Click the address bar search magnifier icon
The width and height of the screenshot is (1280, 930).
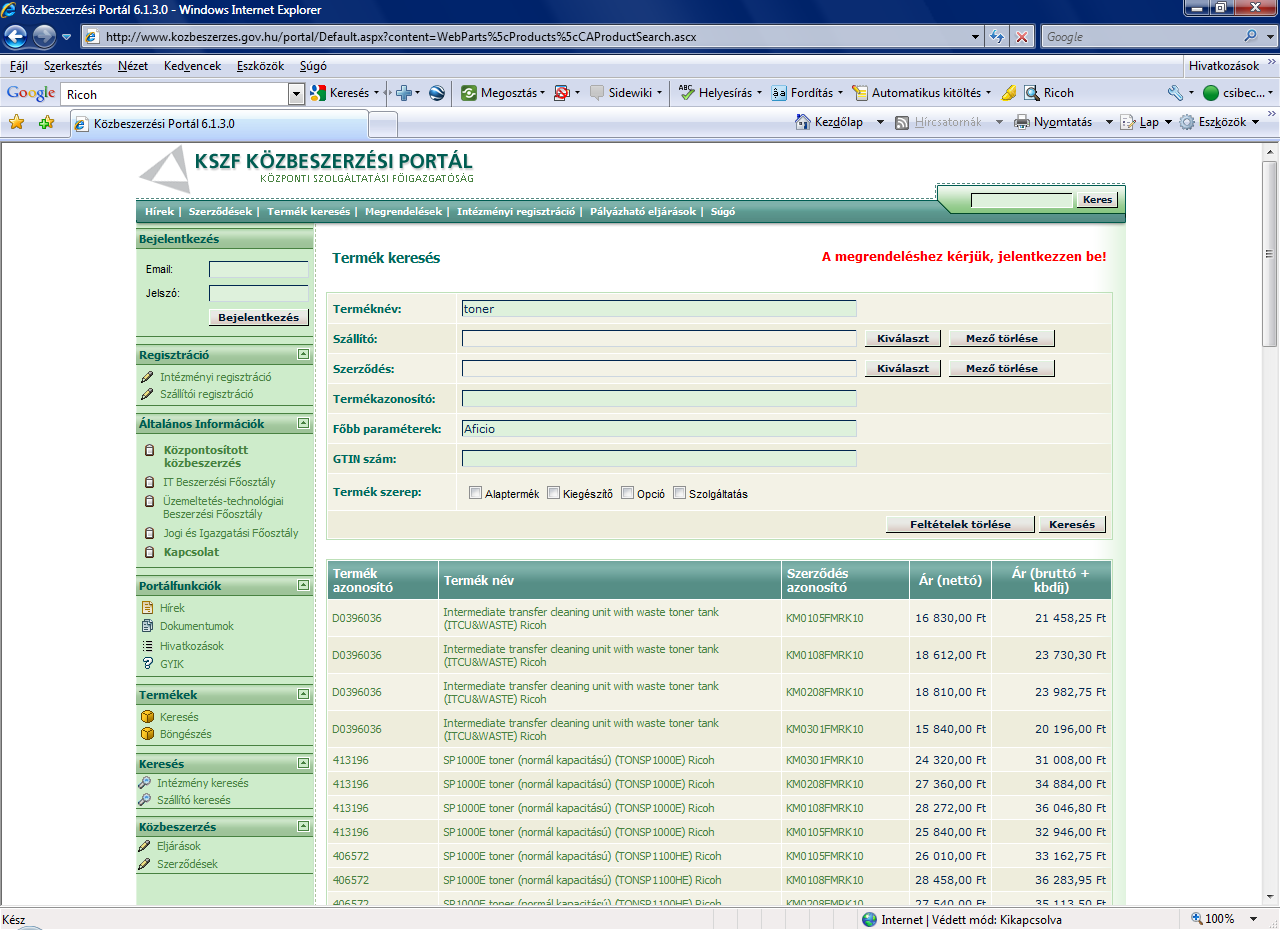pyautogui.click(x=1251, y=37)
